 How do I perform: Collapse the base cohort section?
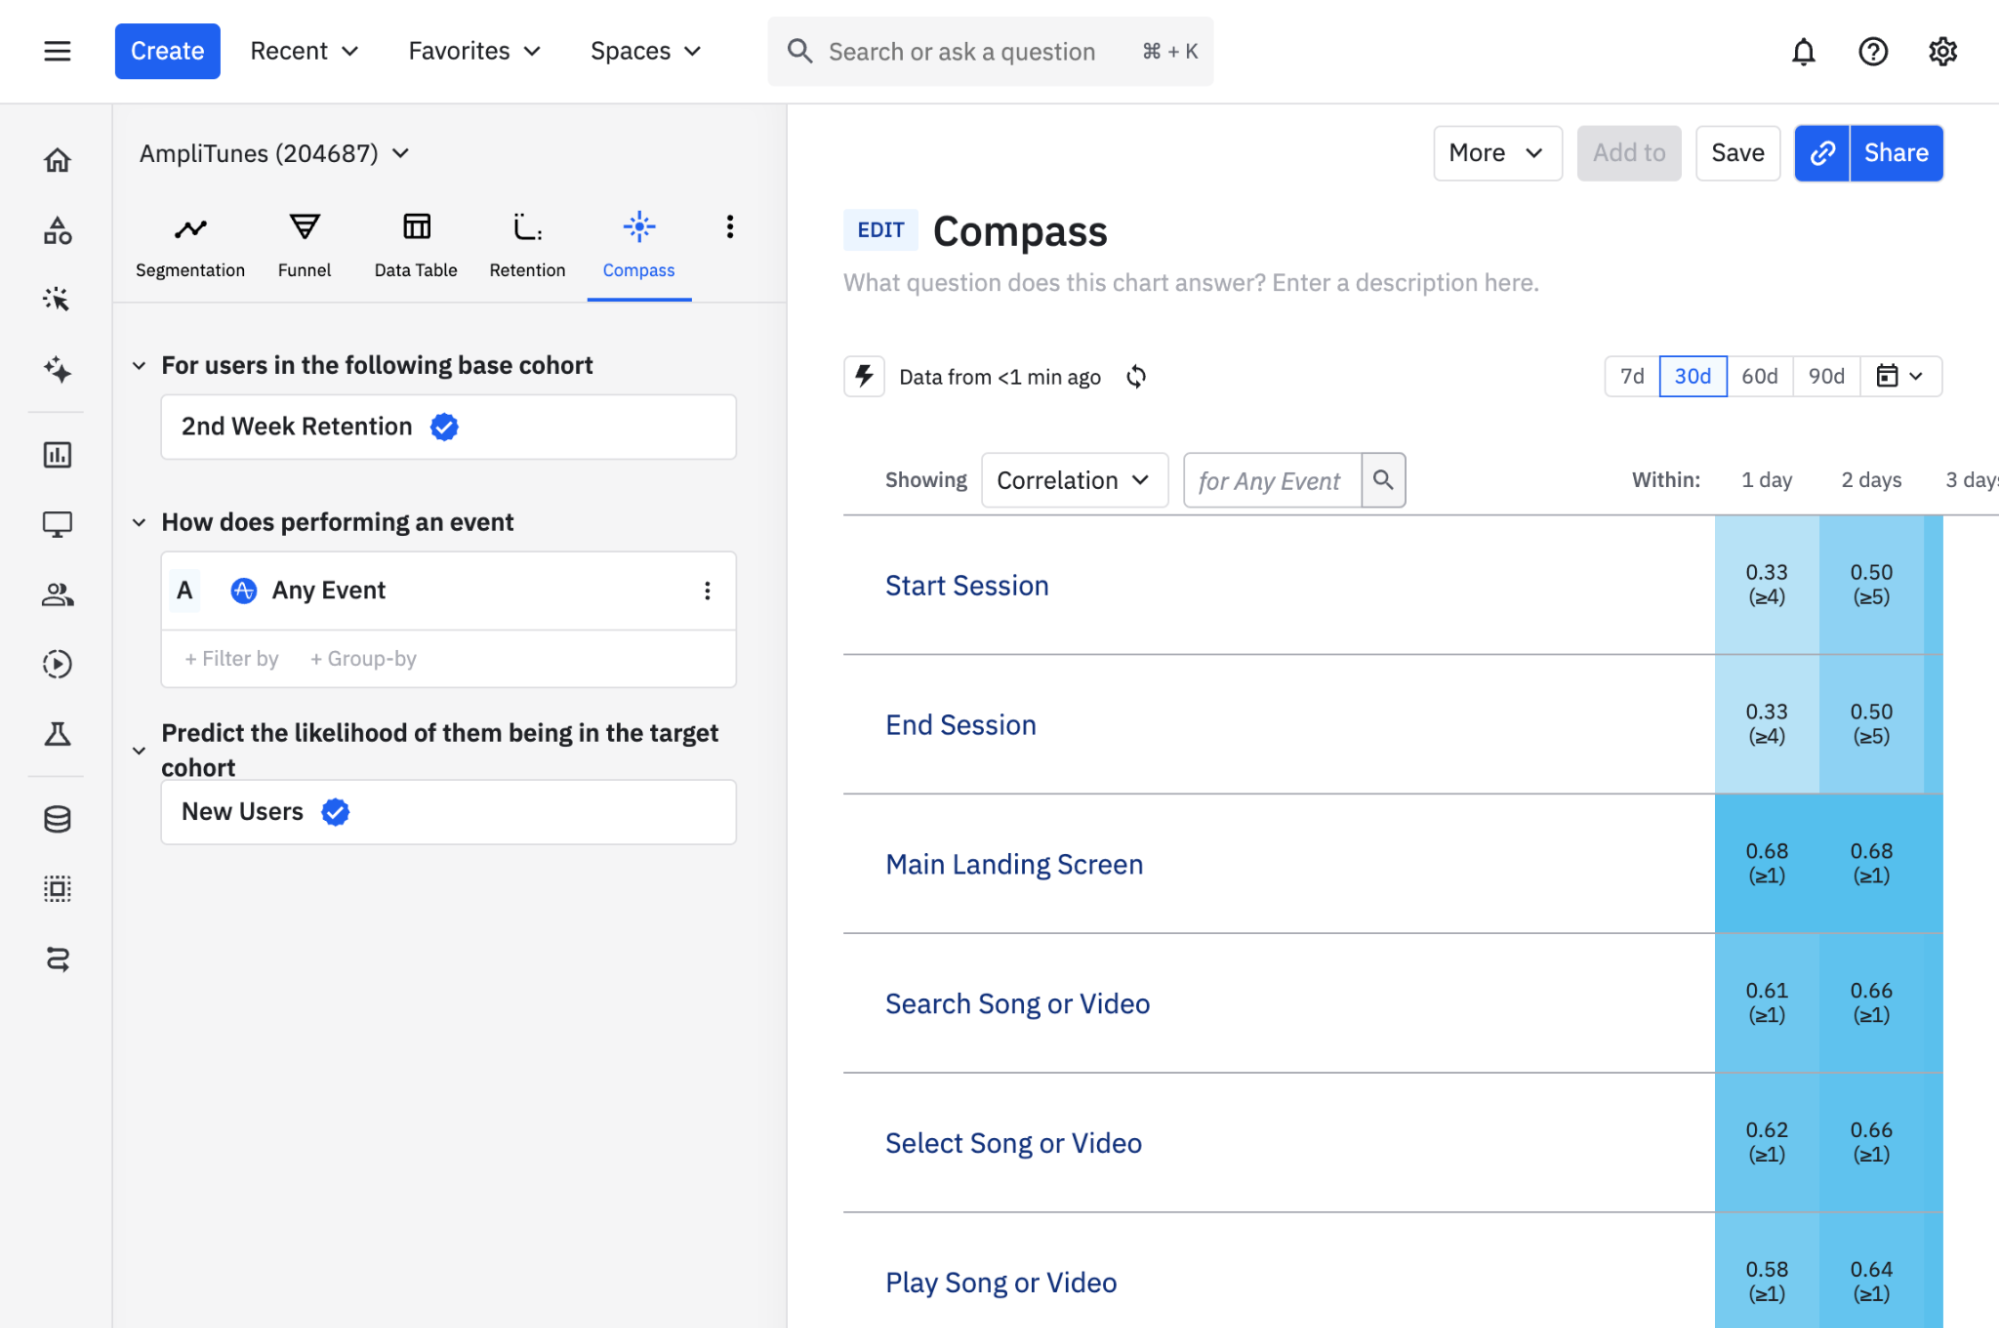[139, 366]
